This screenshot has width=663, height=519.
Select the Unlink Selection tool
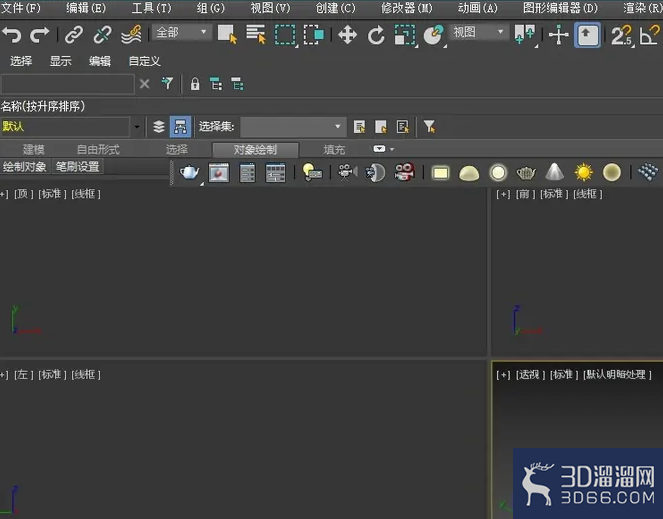[102, 35]
